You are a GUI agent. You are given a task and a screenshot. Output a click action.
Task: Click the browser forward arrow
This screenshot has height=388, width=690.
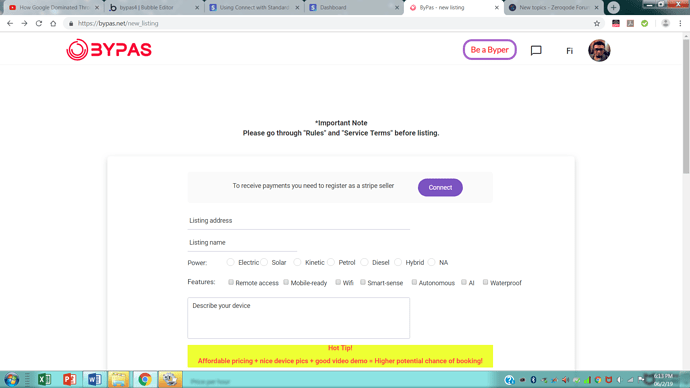24,23
